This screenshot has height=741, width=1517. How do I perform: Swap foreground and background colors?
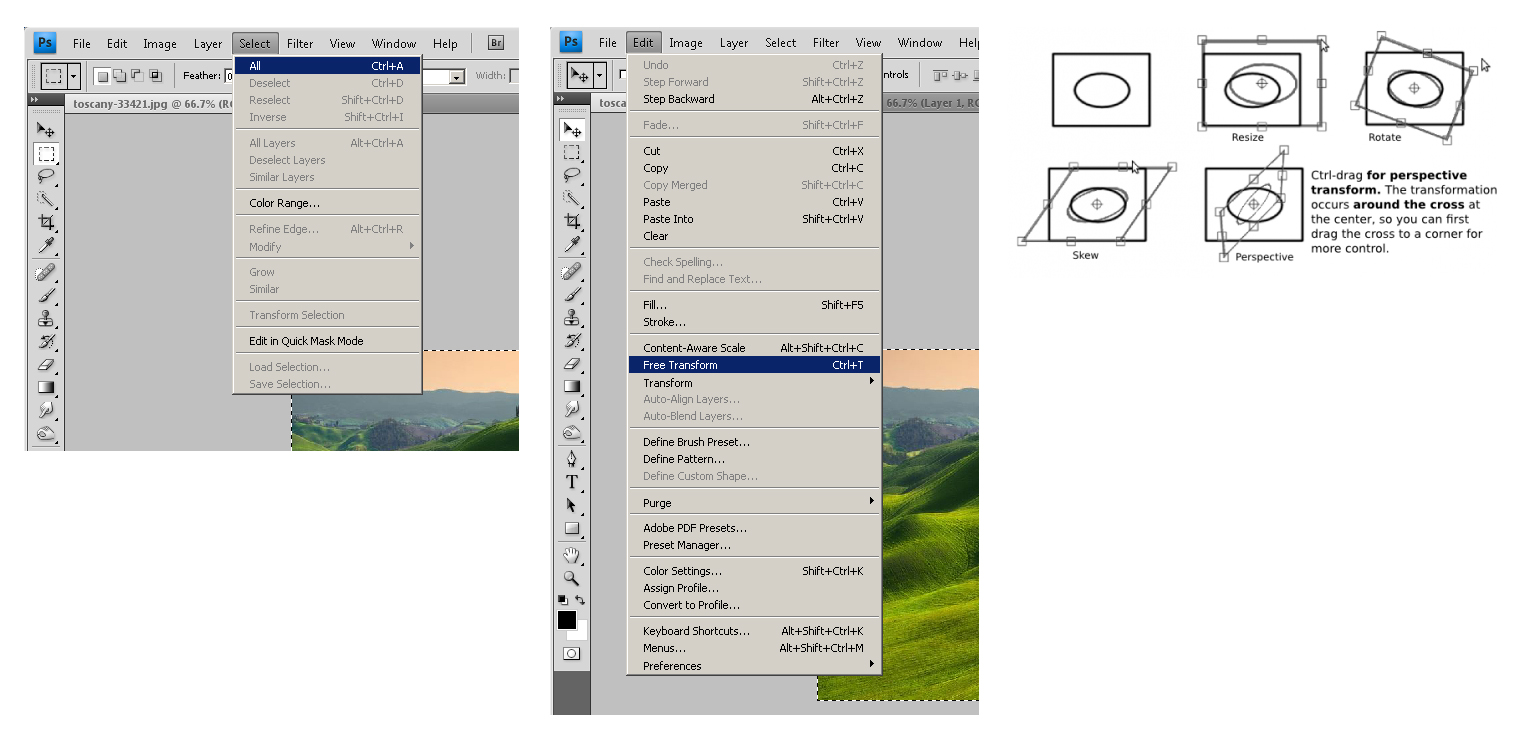(x=581, y=600)
